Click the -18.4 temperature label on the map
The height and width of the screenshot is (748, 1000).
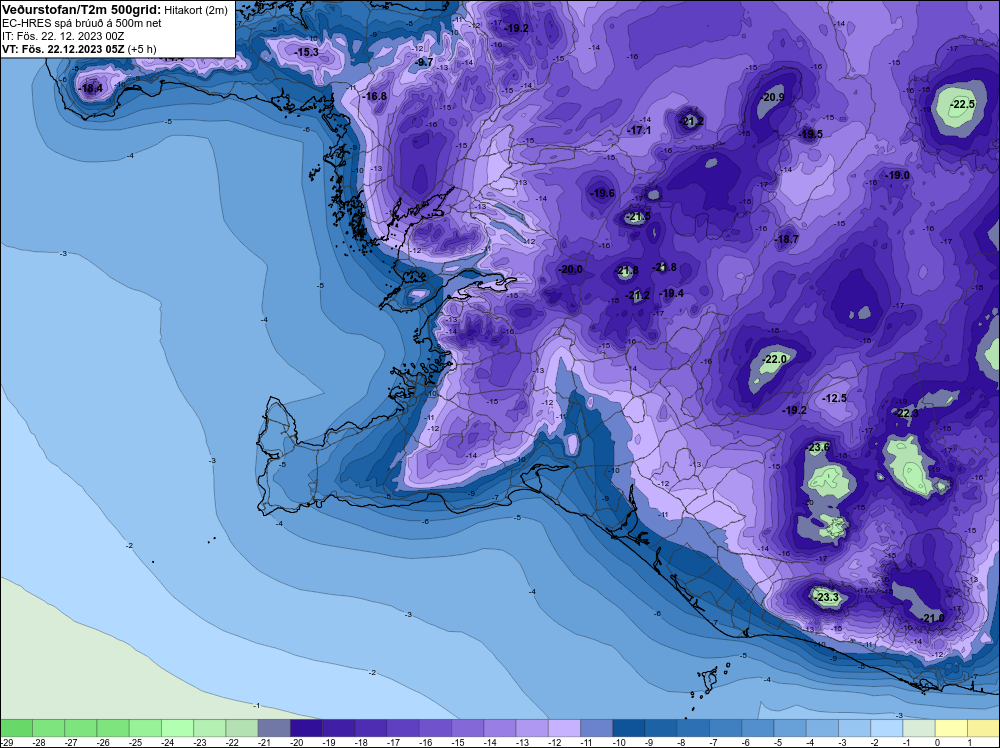point(90,89)
